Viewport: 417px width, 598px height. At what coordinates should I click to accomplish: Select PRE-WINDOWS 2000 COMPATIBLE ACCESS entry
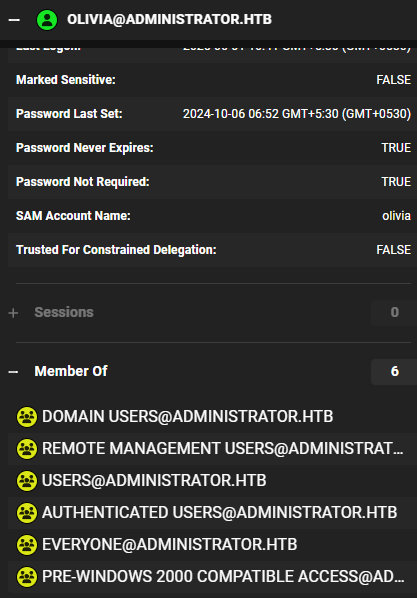pos(223,577)
